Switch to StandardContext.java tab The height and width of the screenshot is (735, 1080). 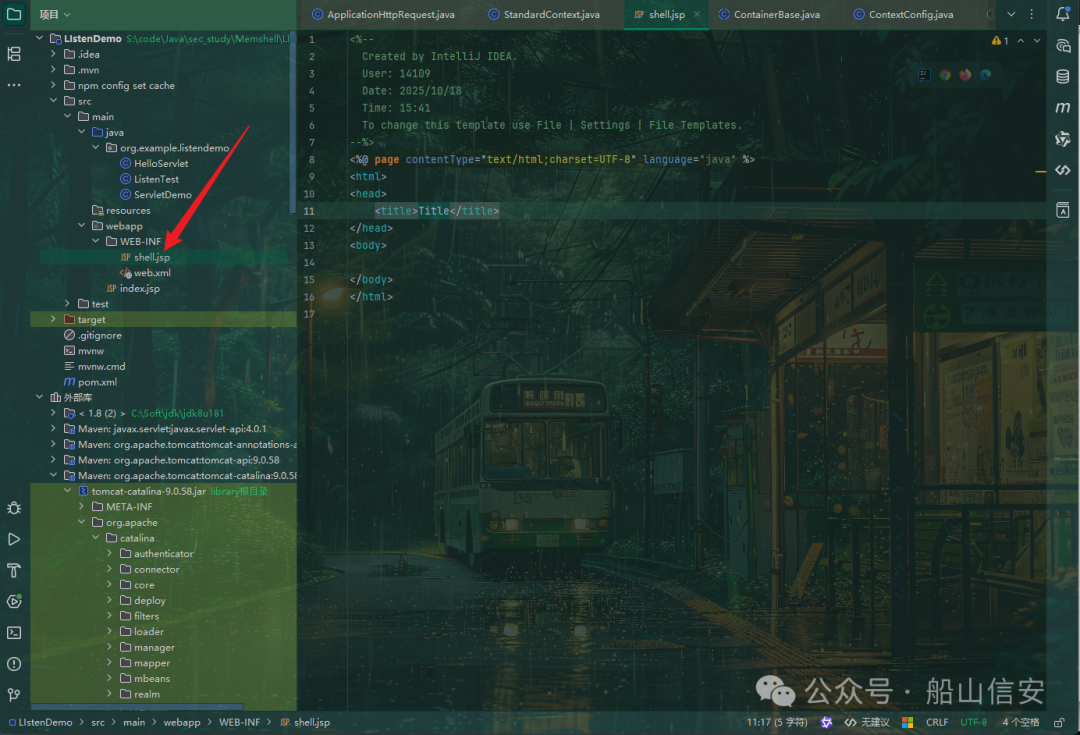(x=544, y=14)
